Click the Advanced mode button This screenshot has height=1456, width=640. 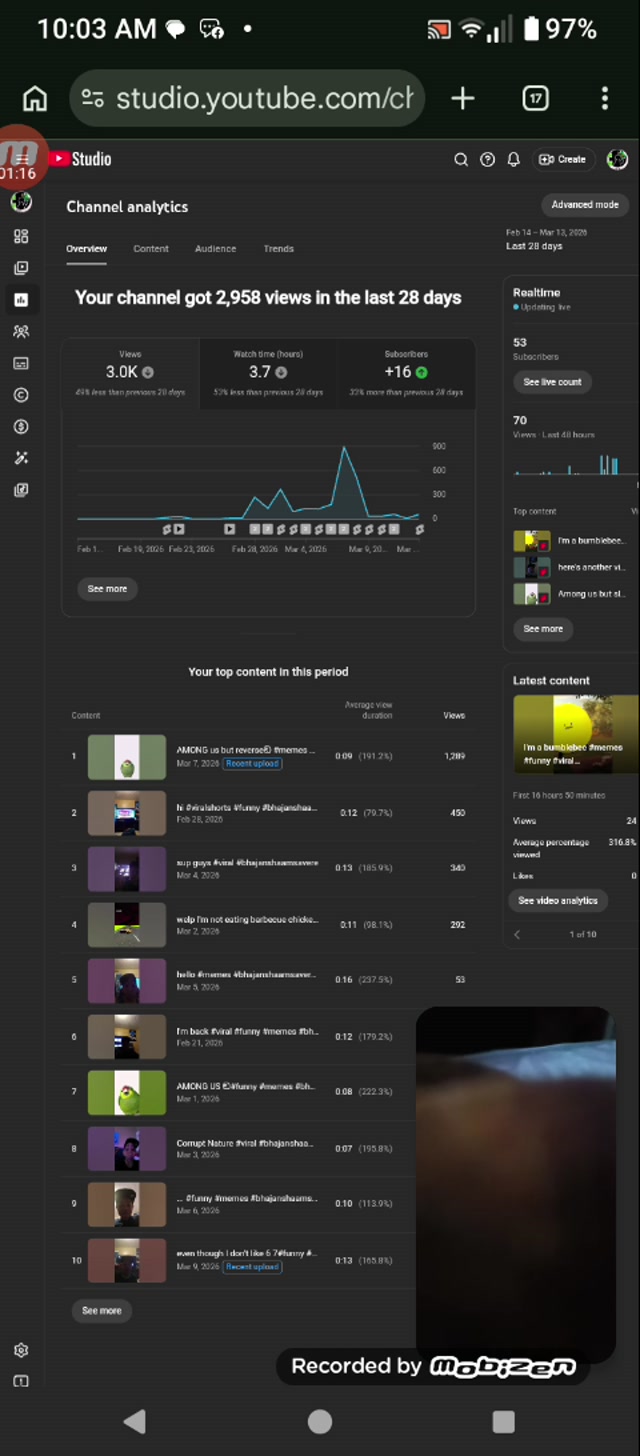584,205
